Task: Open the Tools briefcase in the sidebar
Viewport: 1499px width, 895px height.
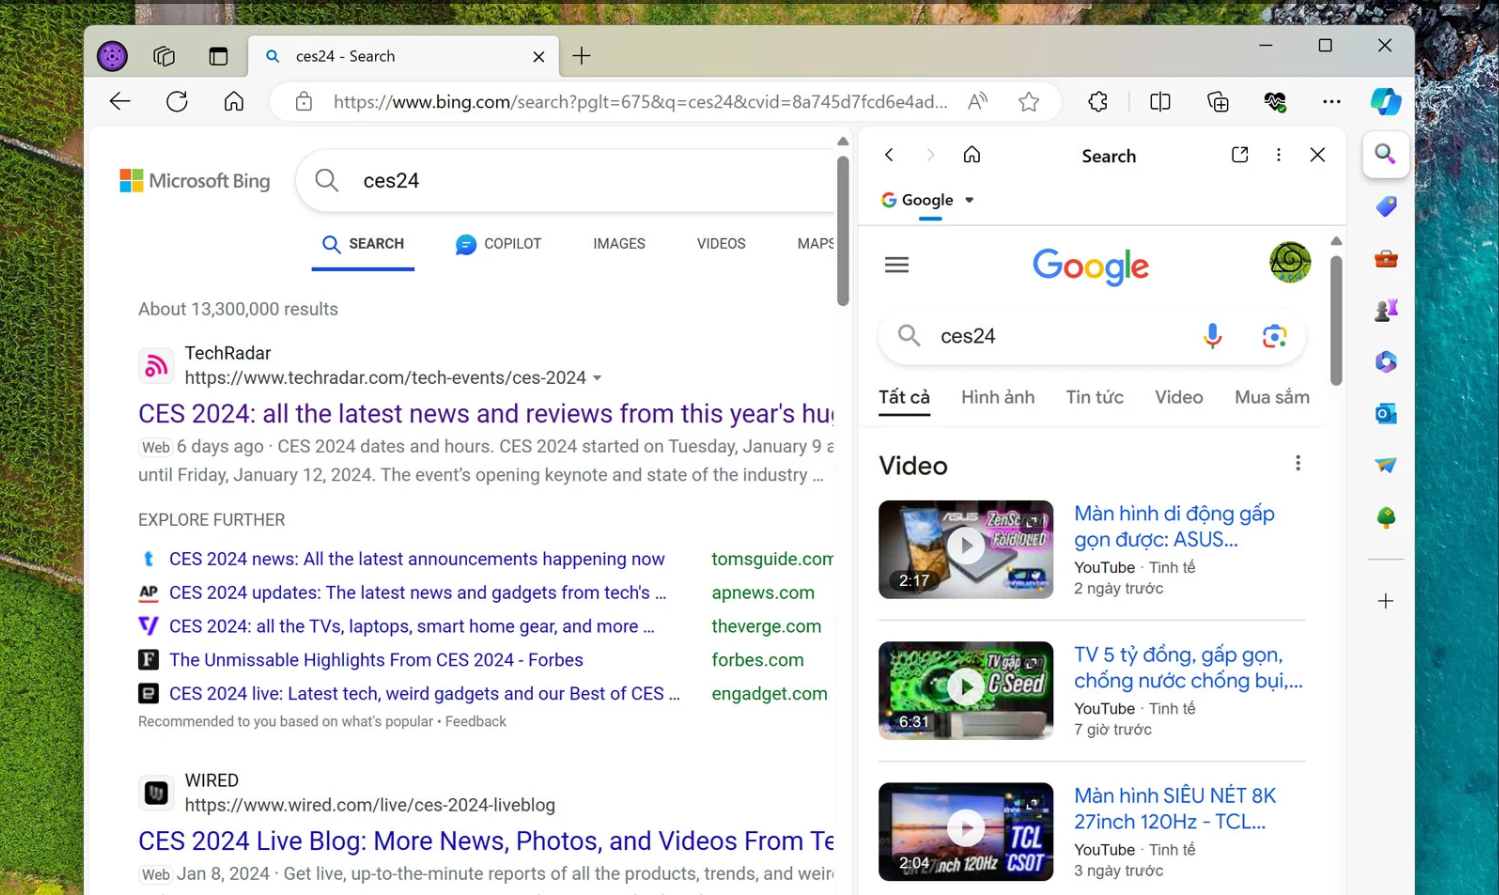Action: tap(1385, 259)
